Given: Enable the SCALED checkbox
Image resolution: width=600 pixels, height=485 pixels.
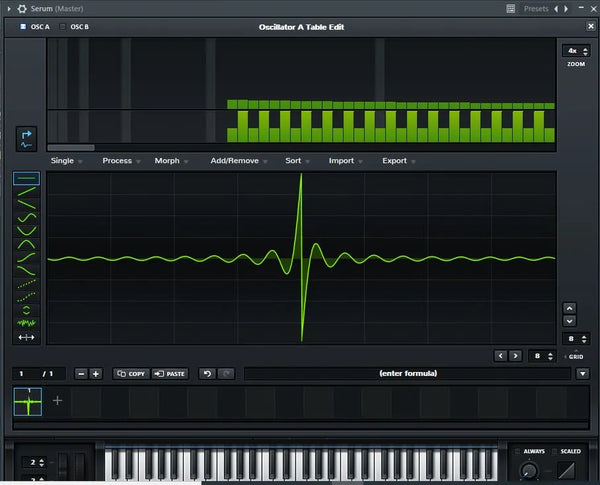Looking at the screenshot, I should 554,452.
